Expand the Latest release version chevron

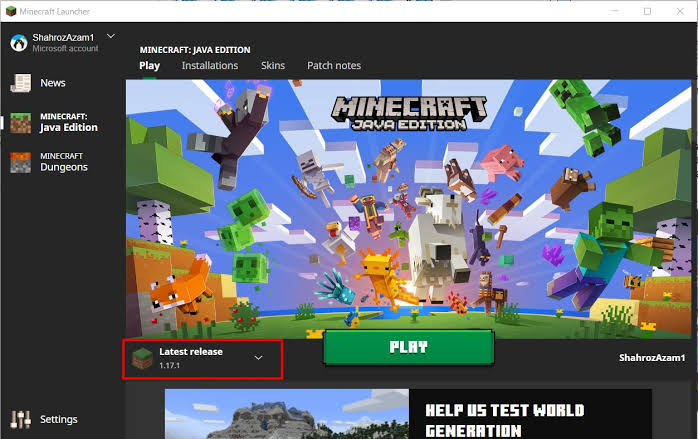click(x=259, y=358)
